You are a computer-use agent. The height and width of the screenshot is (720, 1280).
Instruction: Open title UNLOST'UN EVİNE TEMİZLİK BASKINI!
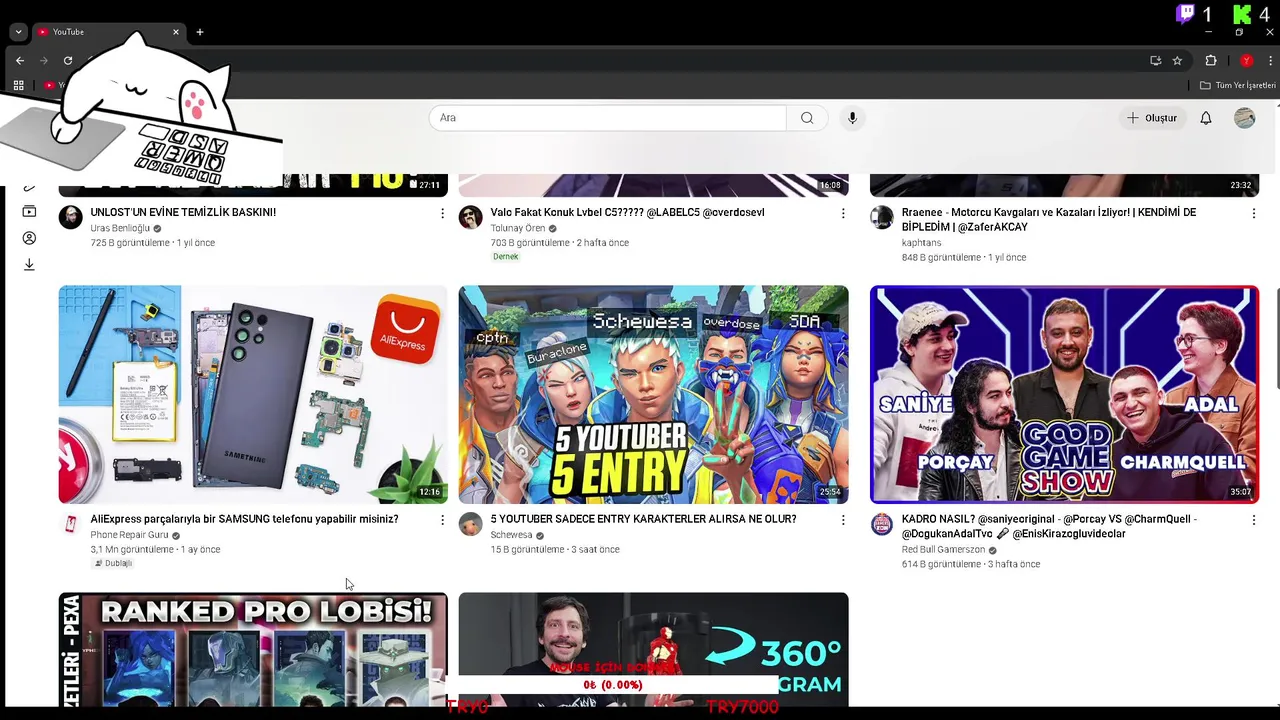click(x=183, y=212)
